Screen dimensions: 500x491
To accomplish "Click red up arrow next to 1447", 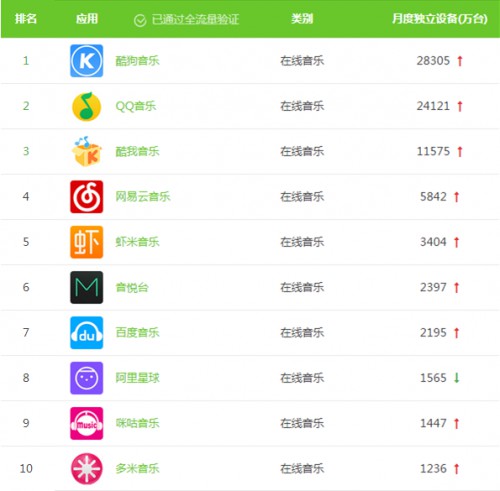I will [457, 424].
